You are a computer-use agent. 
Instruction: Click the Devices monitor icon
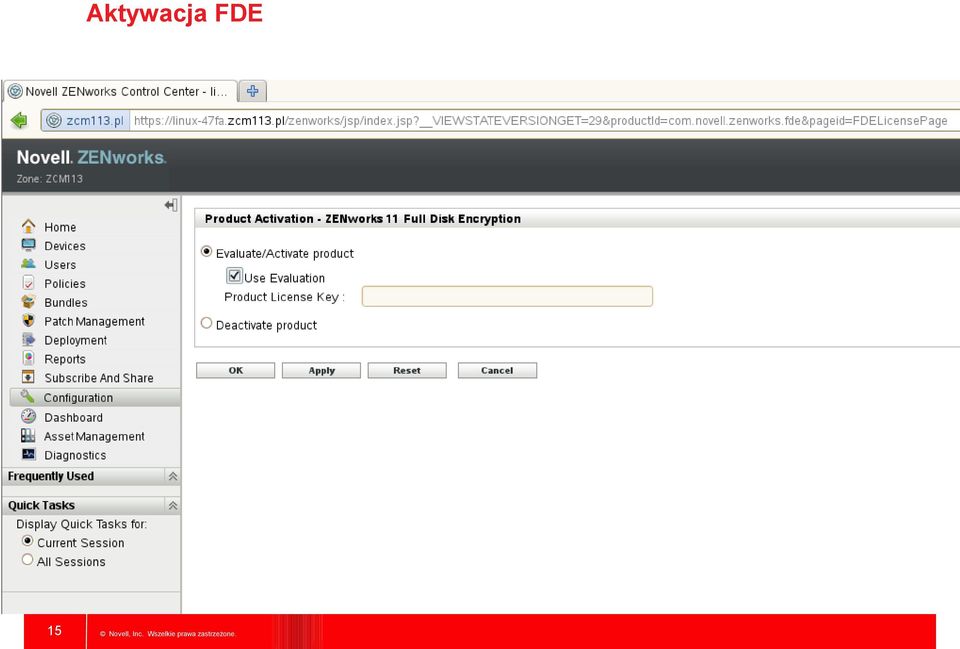(29, 245)
